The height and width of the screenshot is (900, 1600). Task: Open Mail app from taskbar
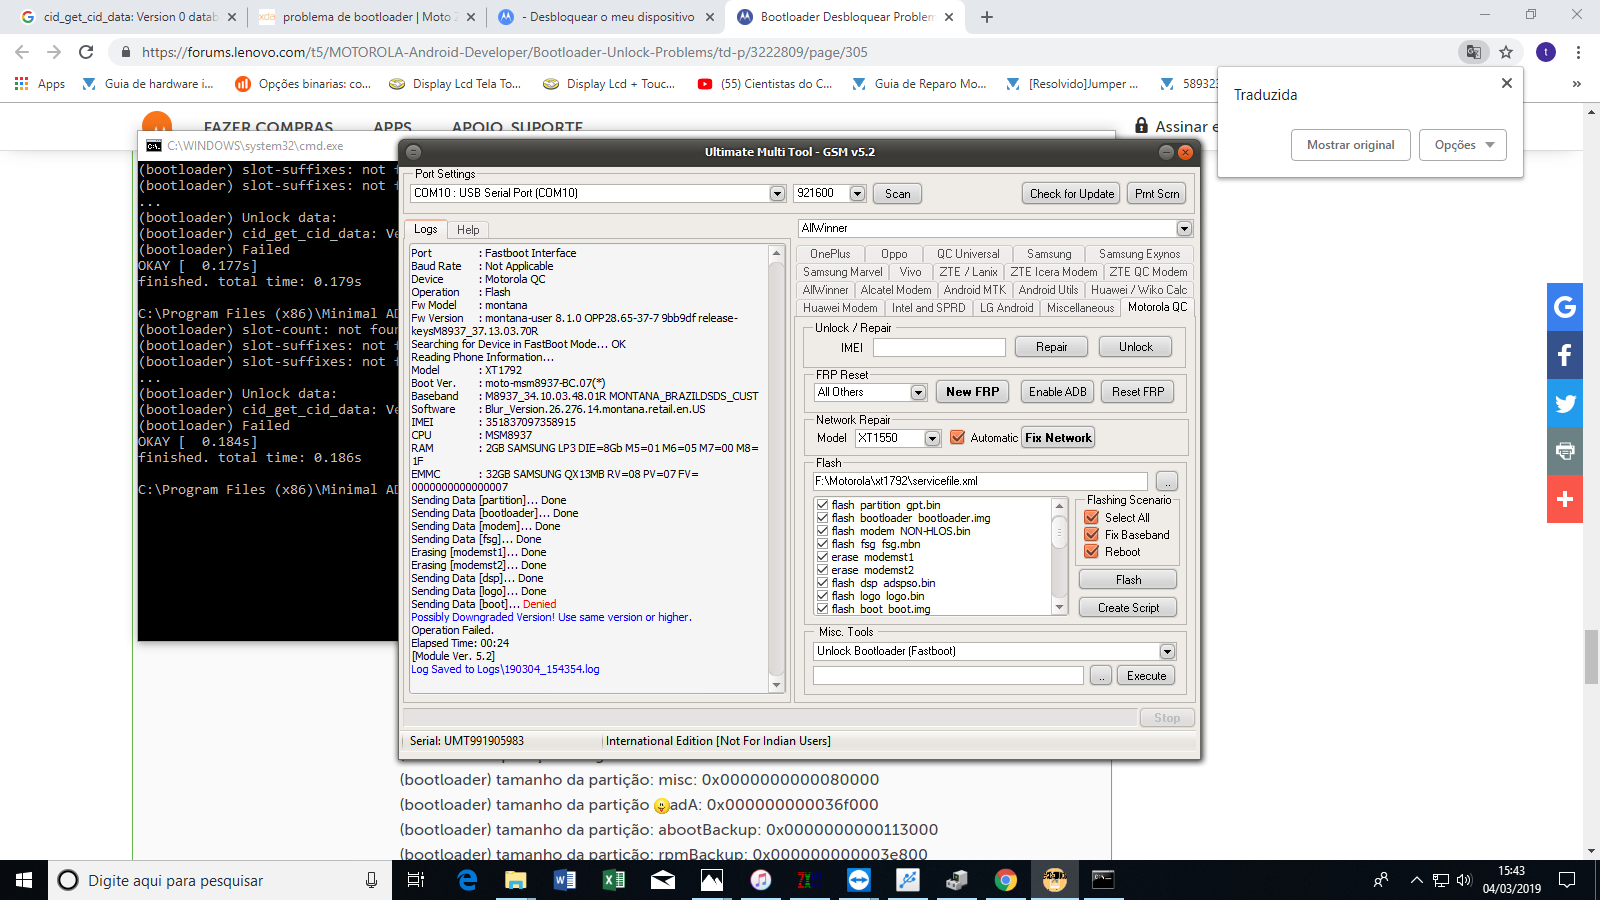pos(663,880)
